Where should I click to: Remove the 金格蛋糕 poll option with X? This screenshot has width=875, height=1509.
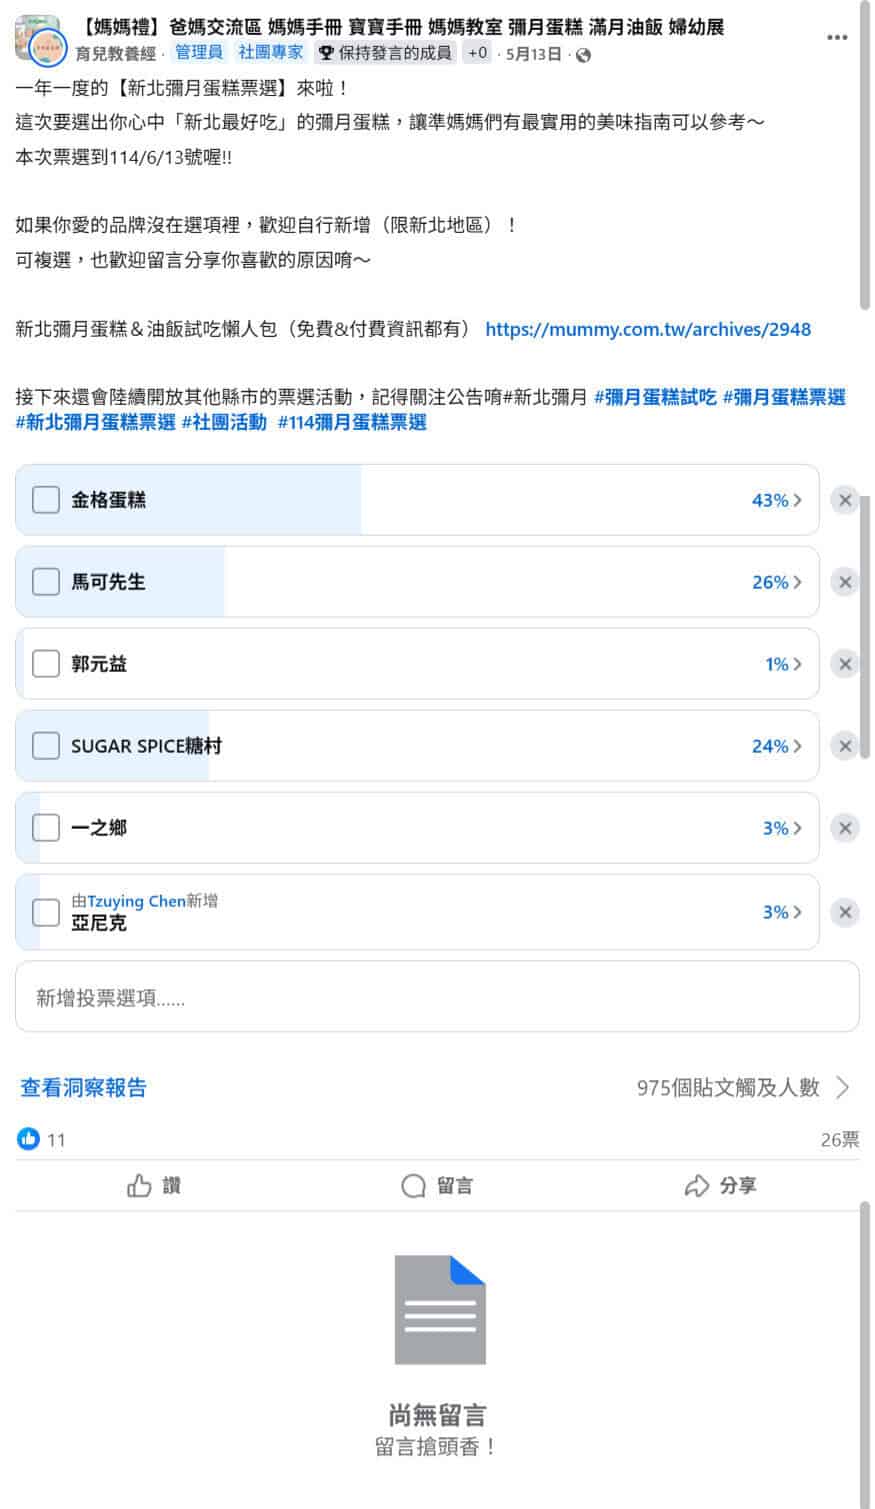845,500
